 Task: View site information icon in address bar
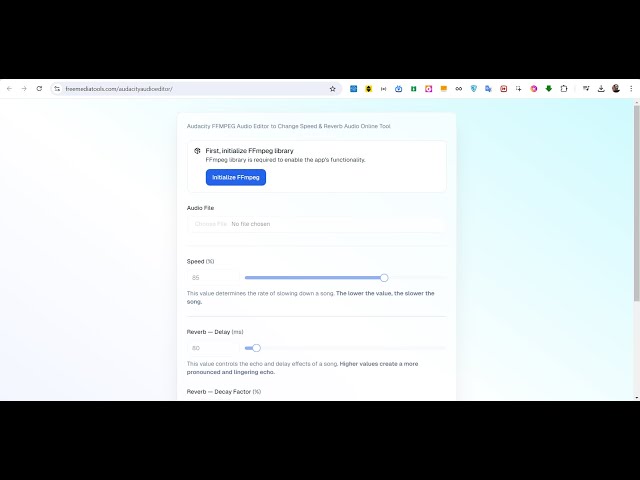(57, 88)
